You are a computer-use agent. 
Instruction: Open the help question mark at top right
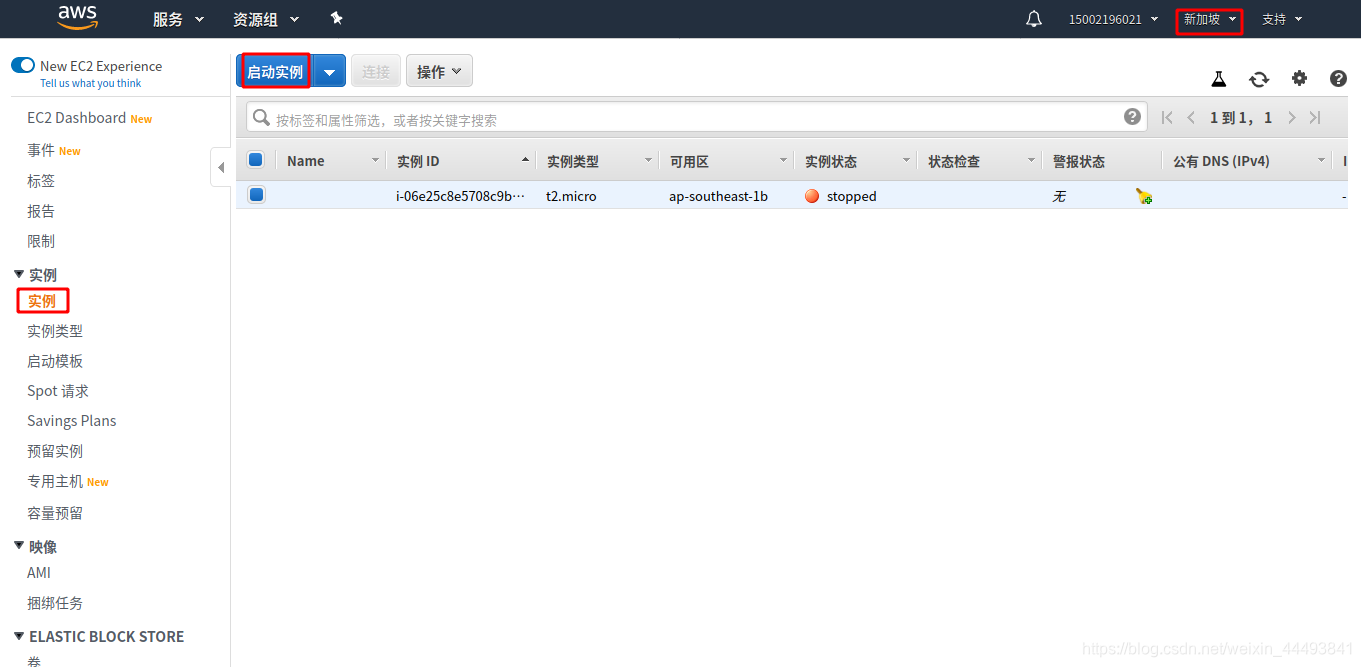coord(1338,78)
